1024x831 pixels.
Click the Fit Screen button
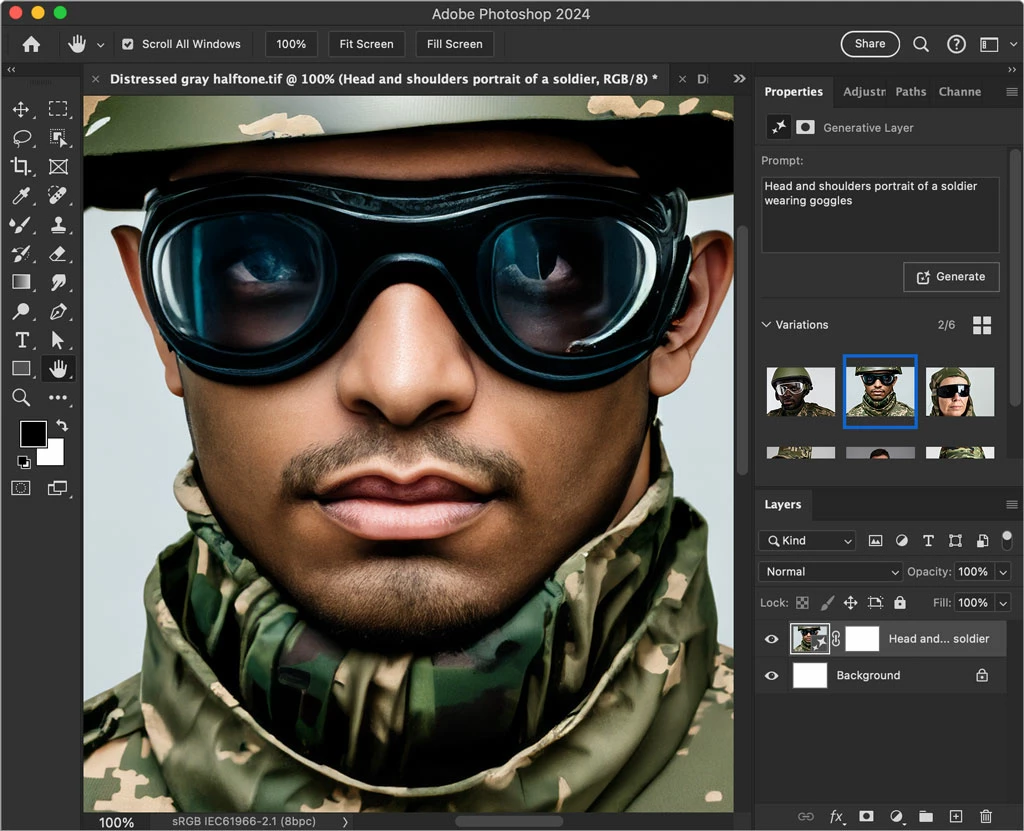point(366,44)
